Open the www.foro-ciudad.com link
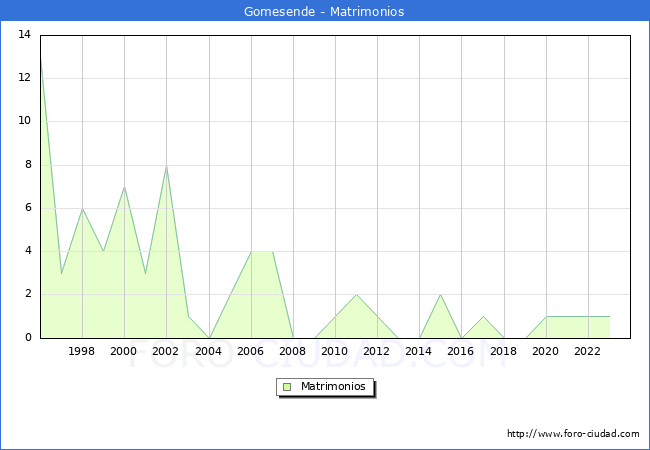 pos(573,434)
